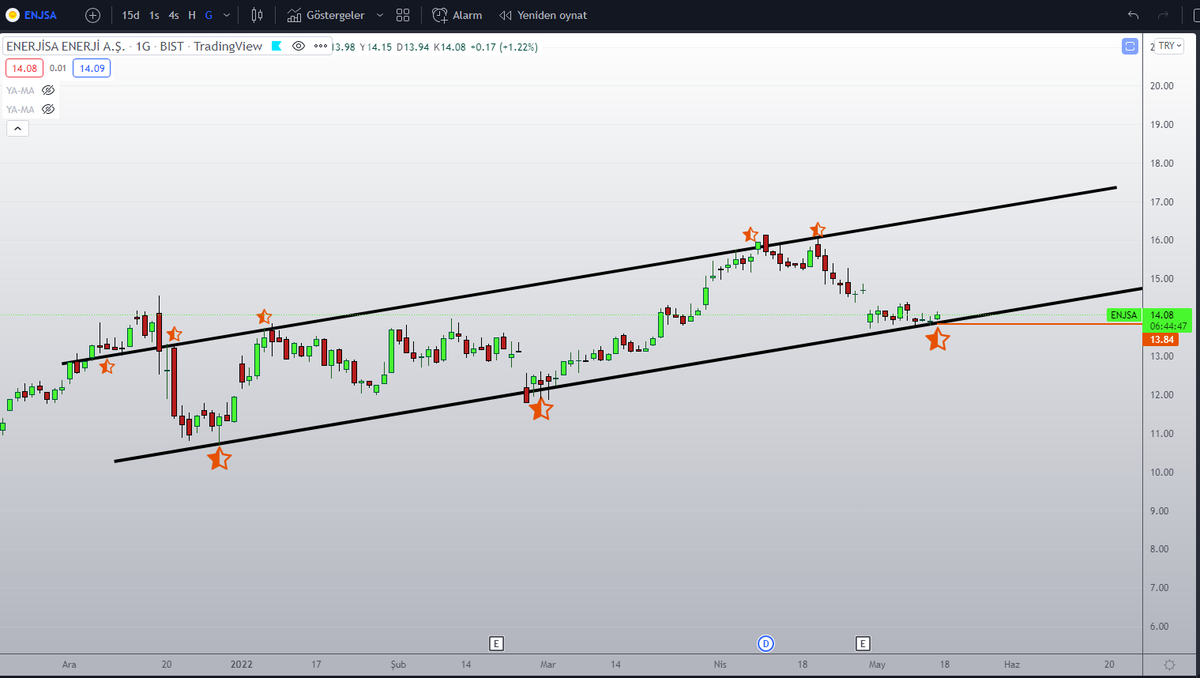1200x678 pixels.
Task: Click the 2022 time axis label
Action: tap(241, 663)
